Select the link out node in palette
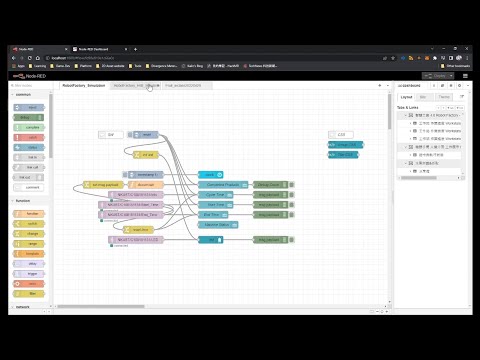This screenshot has height=360, width=480. [29, 177]
